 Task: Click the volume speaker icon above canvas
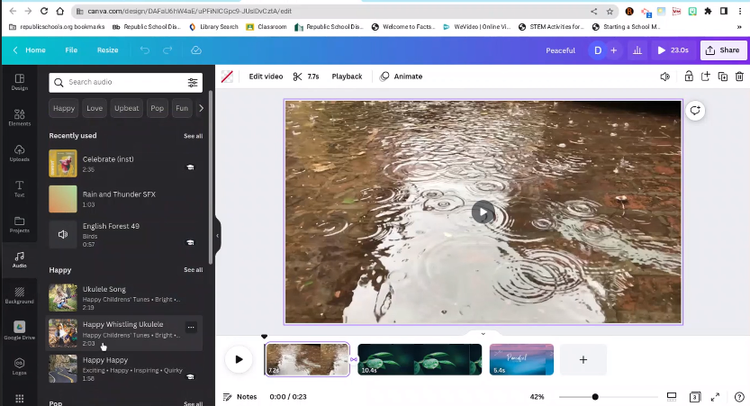coord(665,76)
